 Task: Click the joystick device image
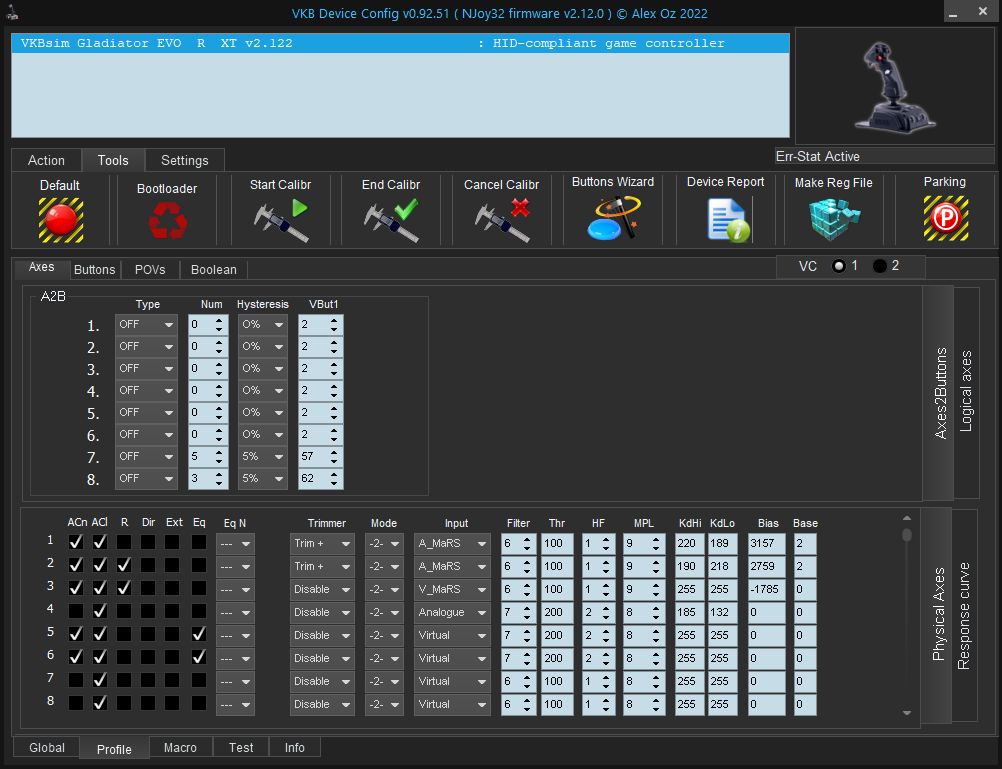tap(895, 87)
